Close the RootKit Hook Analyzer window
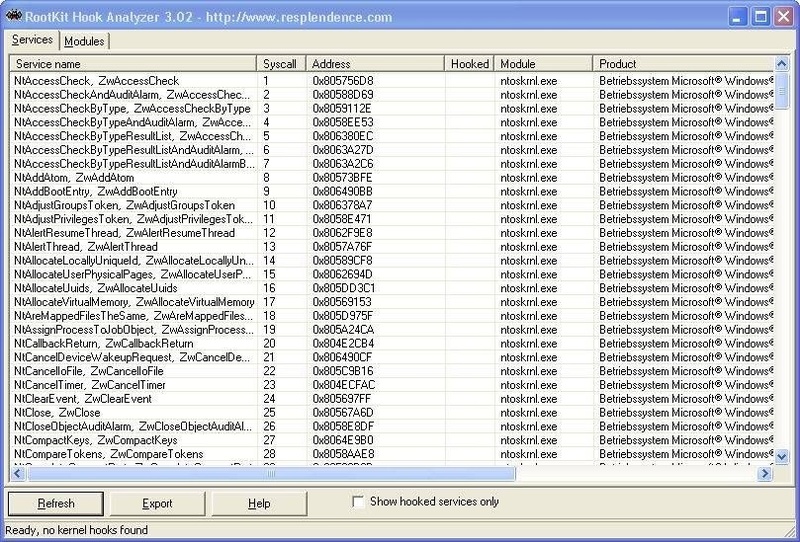The width and height of the screenshot is (800, 542). click(784, 16)
